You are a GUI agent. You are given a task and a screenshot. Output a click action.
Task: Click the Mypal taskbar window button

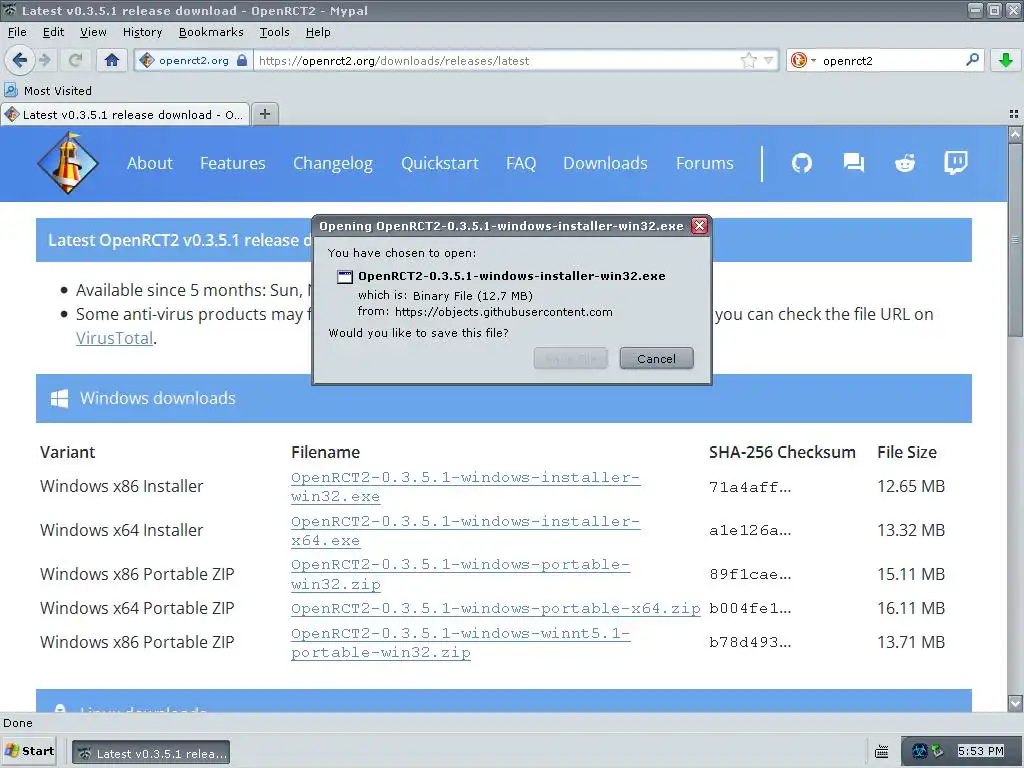point(151,753)
